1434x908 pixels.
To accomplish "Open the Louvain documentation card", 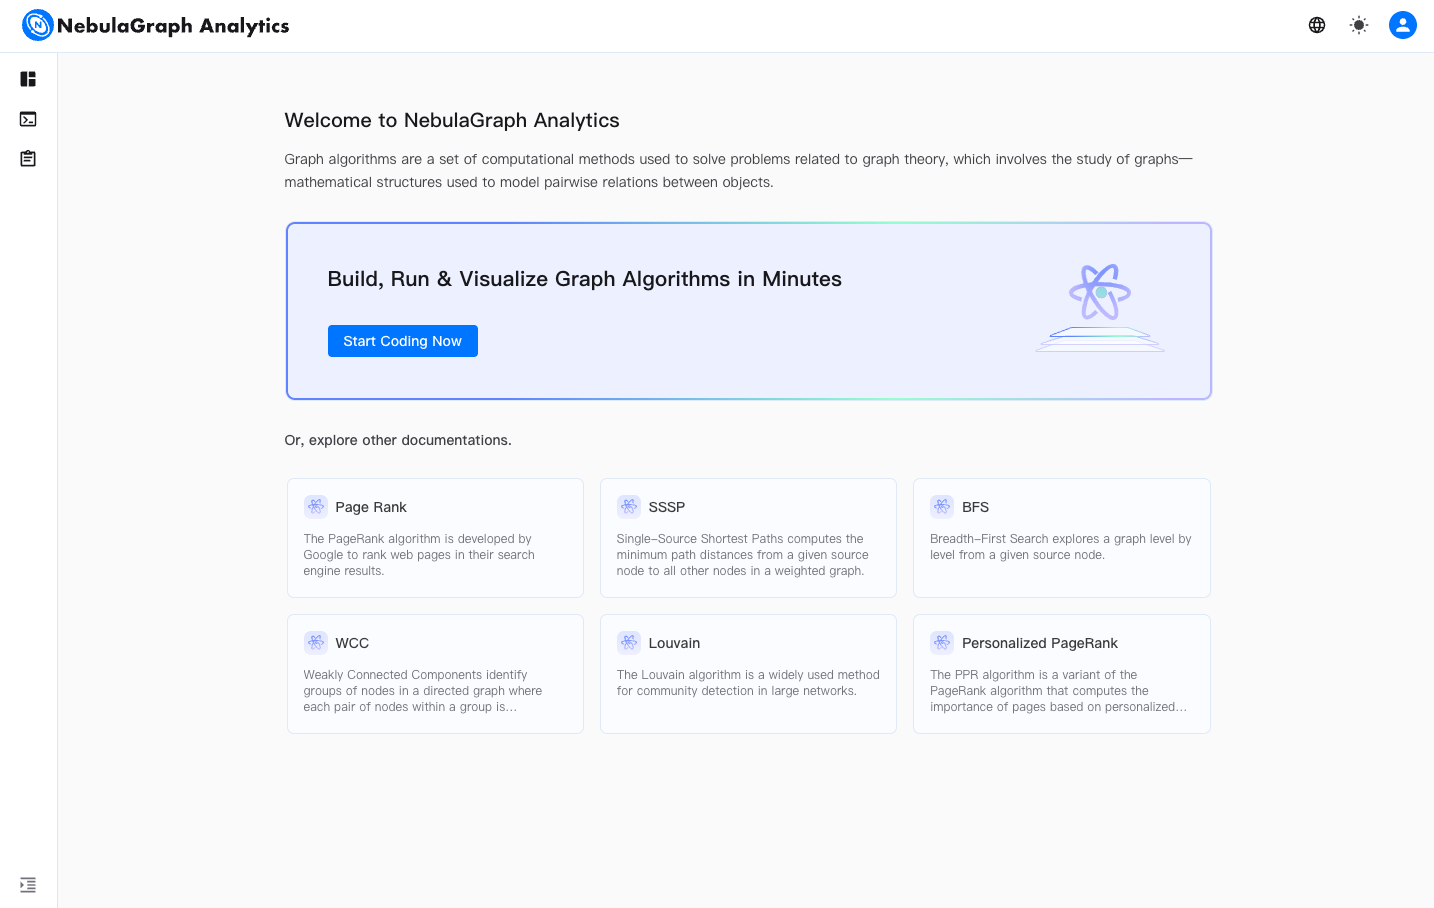I will (x=748, y=674).
